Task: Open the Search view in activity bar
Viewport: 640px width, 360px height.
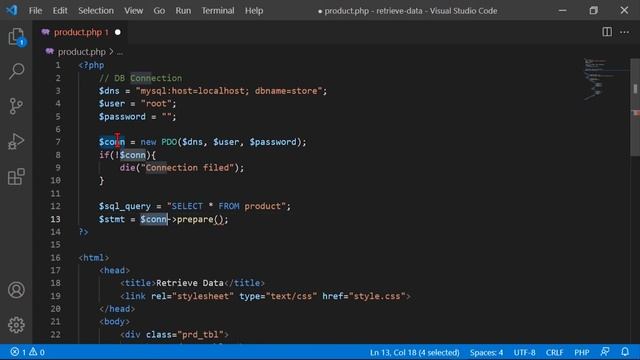Action: coord(16,71)
